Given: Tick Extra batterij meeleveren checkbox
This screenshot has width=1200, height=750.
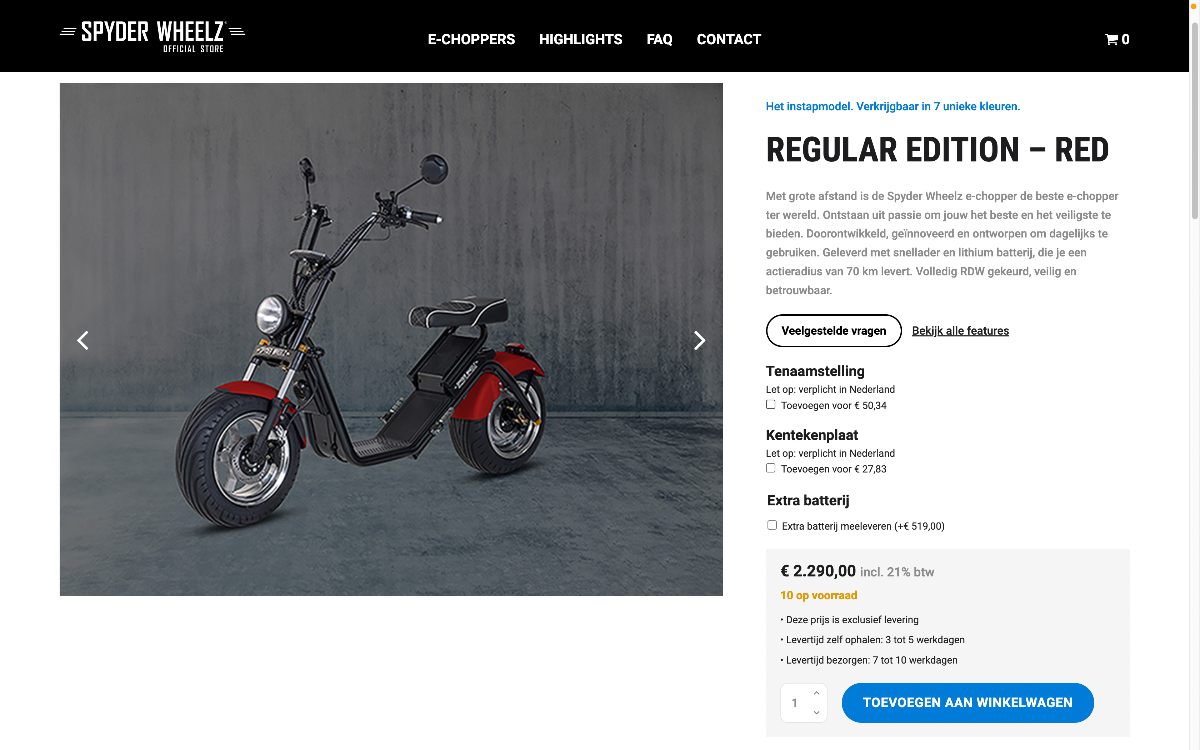Looking at the screenshot, I should point(772,525).
